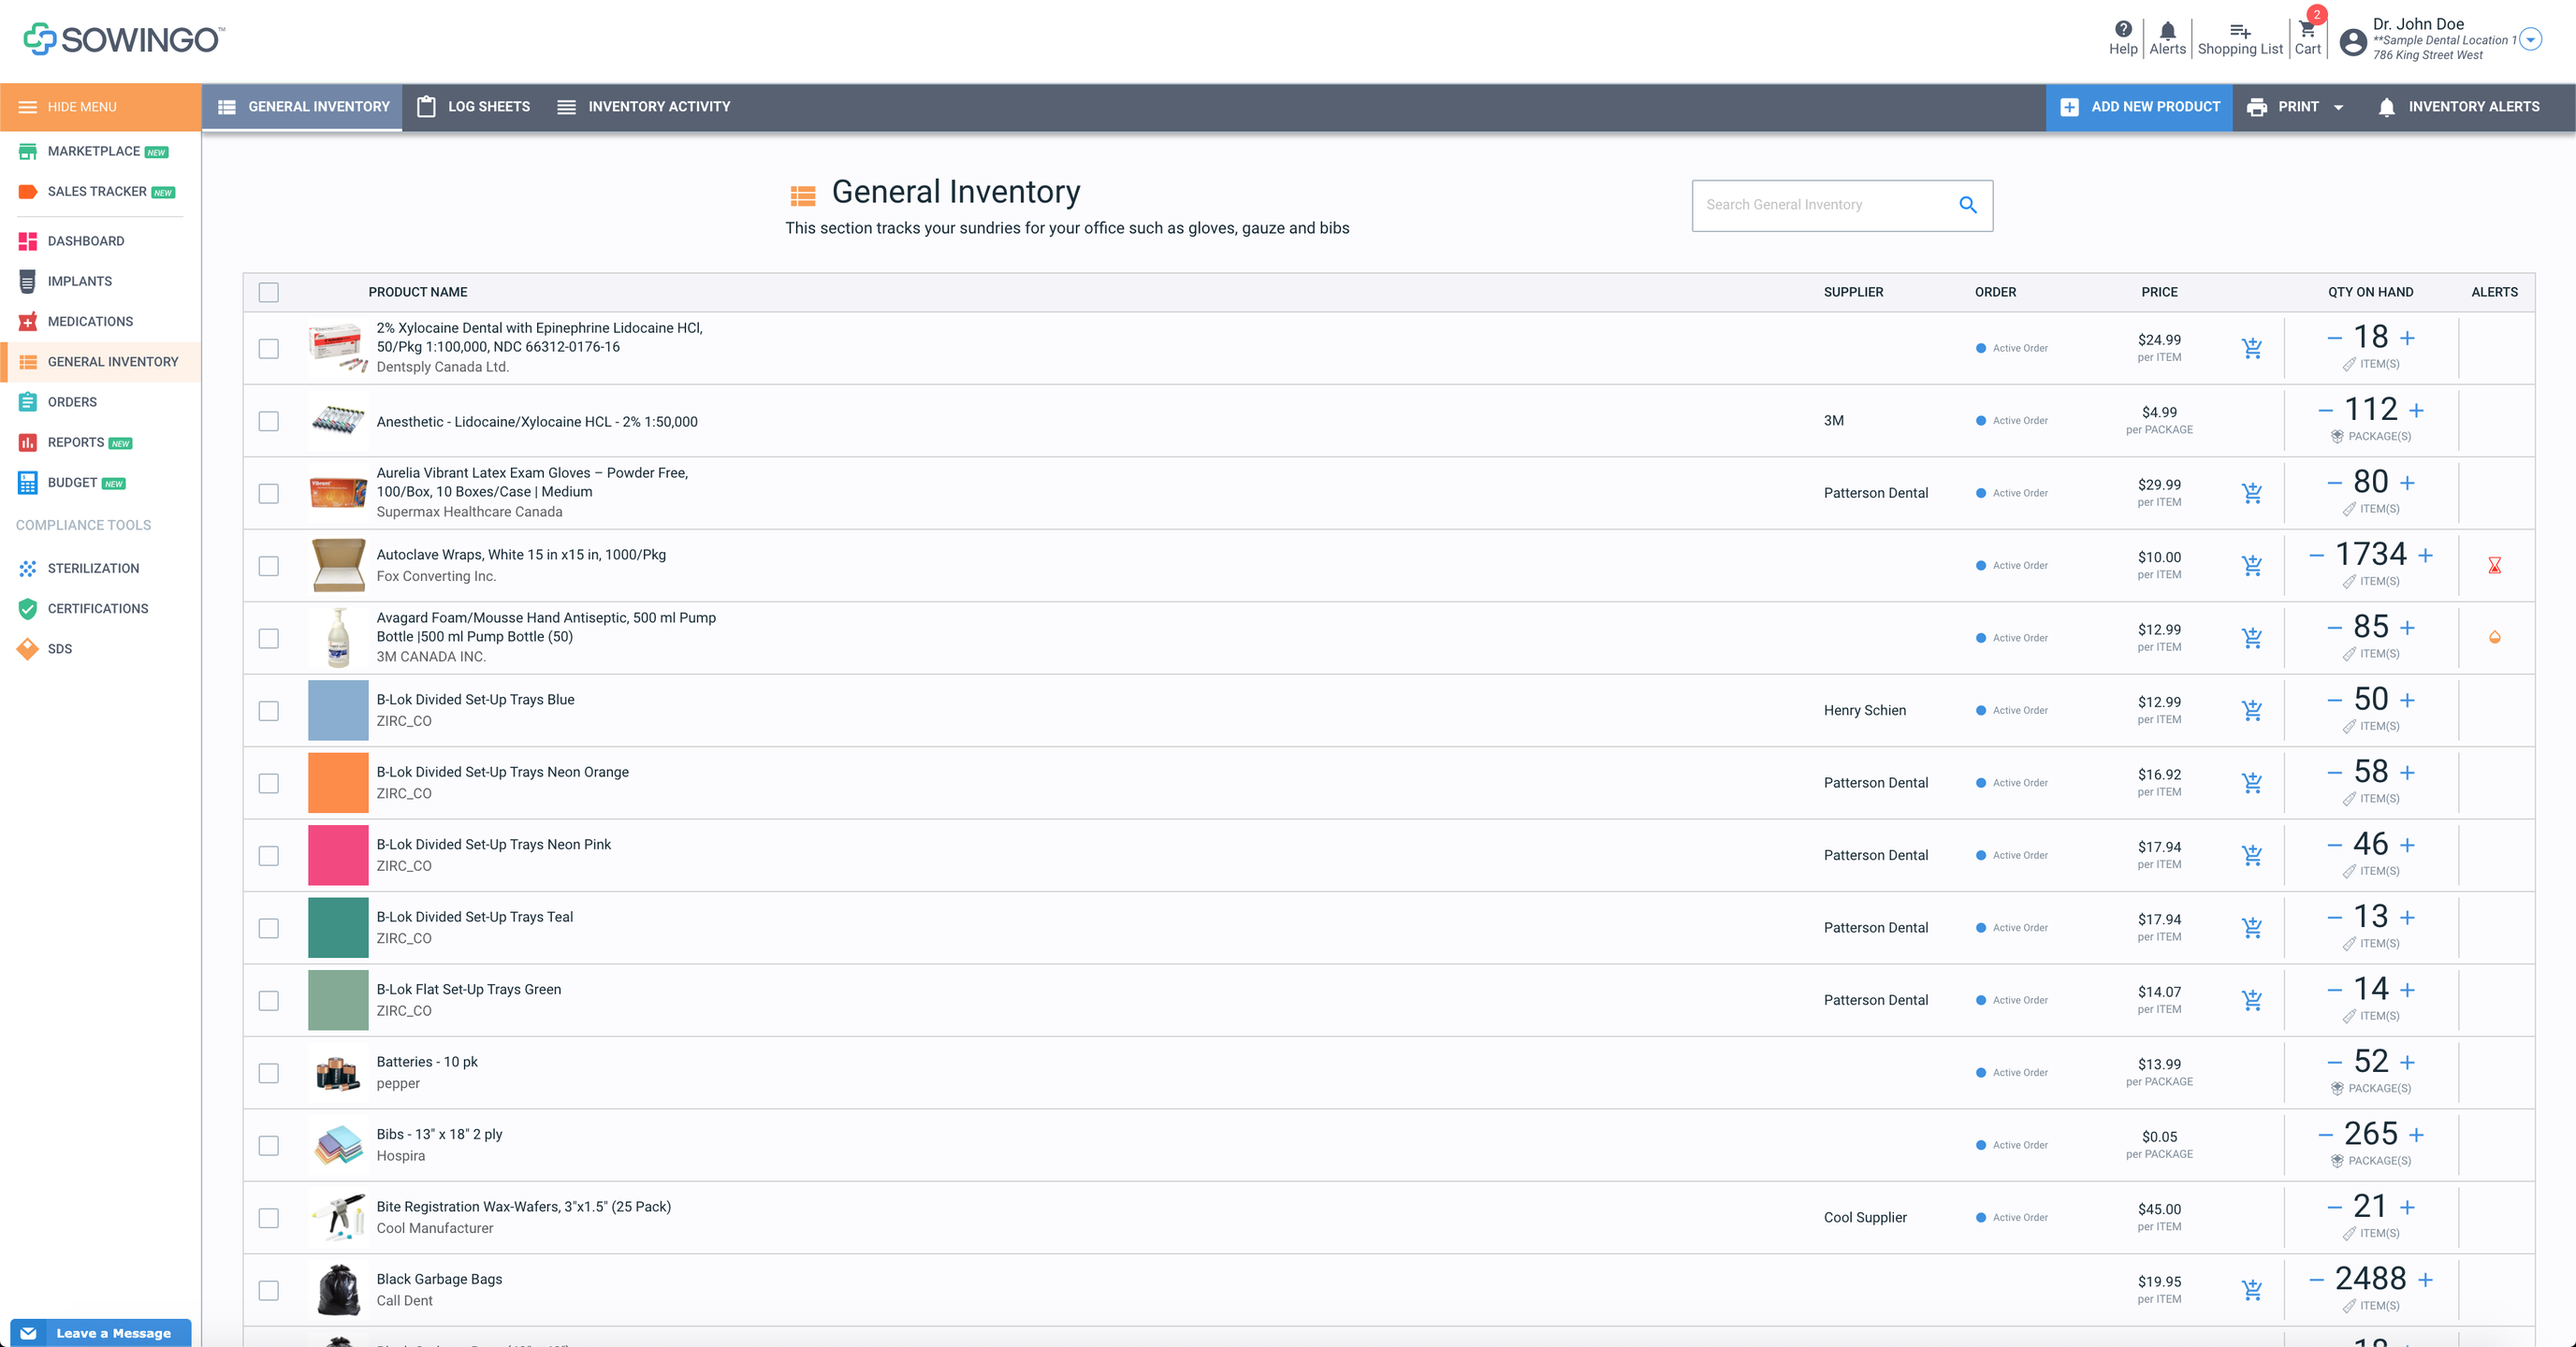Add Autoclave Wraps to cart
Image resolution: width=2576 pixels, height=1347 pixels.
[2251, 565]
